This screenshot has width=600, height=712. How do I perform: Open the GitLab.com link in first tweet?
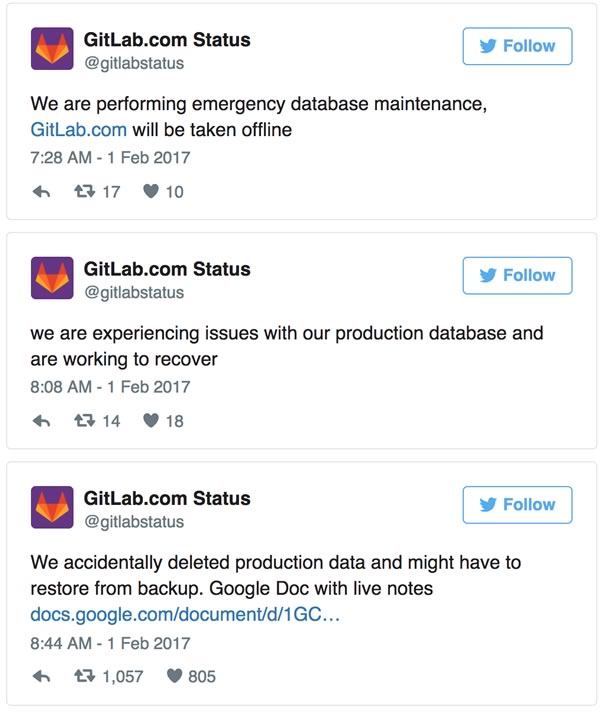click(79, 129)
